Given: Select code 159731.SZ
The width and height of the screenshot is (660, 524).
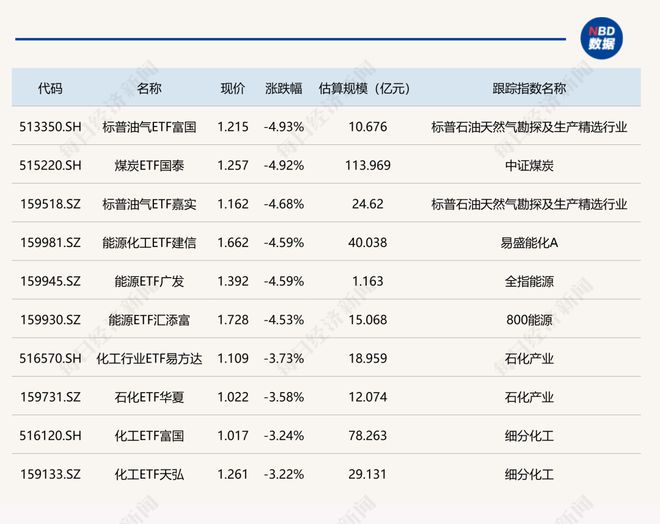Looking at the screenshot, I should tap(50, 397).
